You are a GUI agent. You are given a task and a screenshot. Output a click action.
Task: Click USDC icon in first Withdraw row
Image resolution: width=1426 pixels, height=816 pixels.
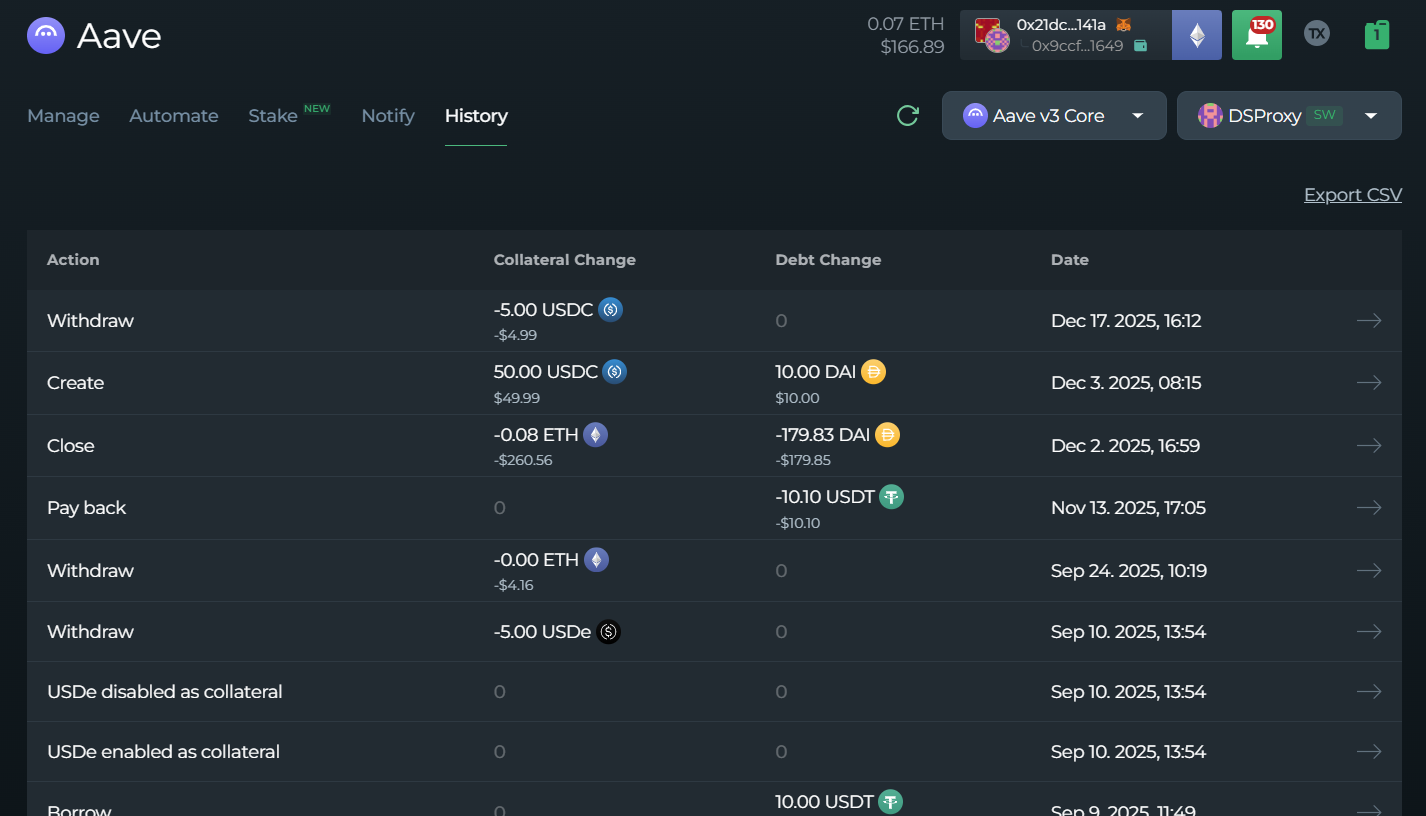[610, 310]
